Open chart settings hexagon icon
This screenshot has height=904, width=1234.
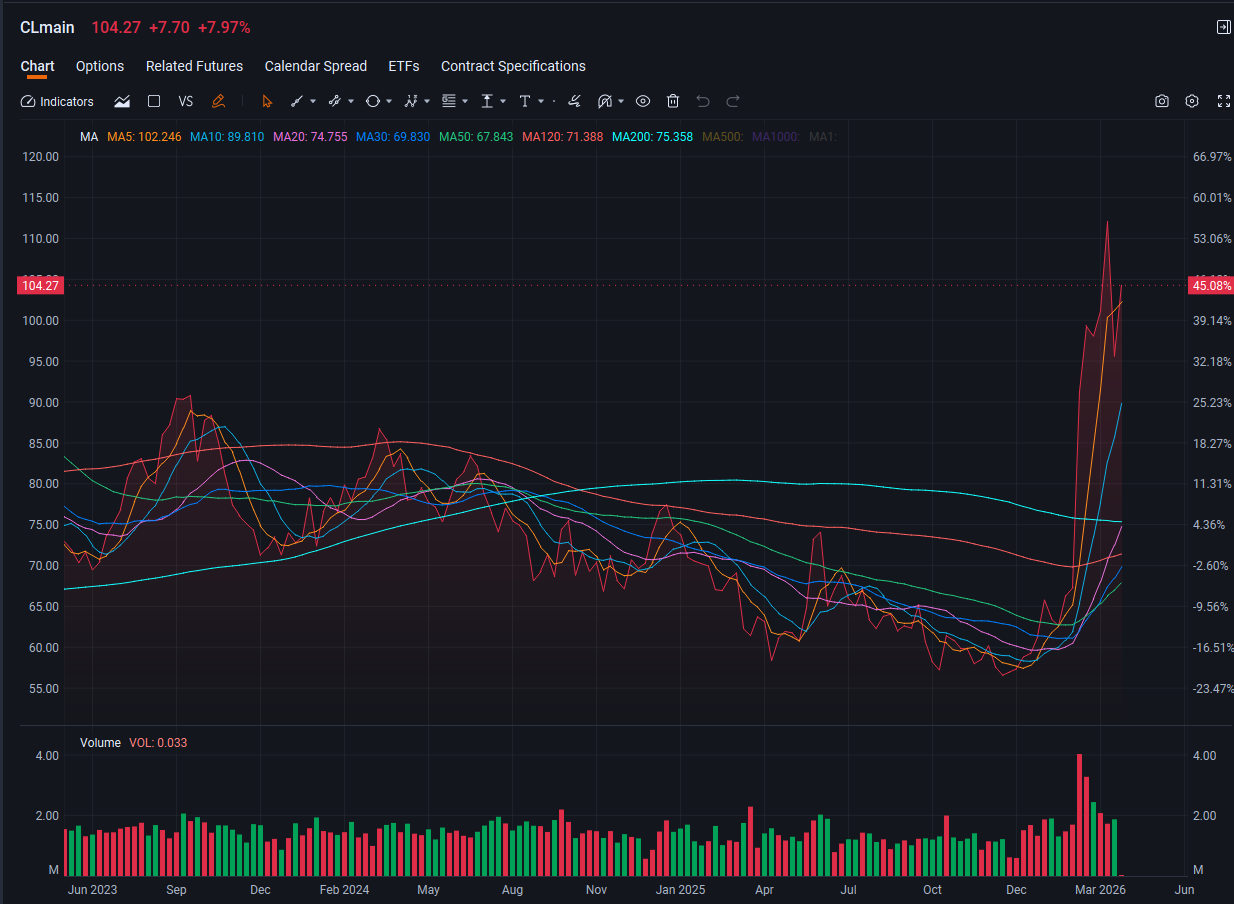coord(1192,101)
